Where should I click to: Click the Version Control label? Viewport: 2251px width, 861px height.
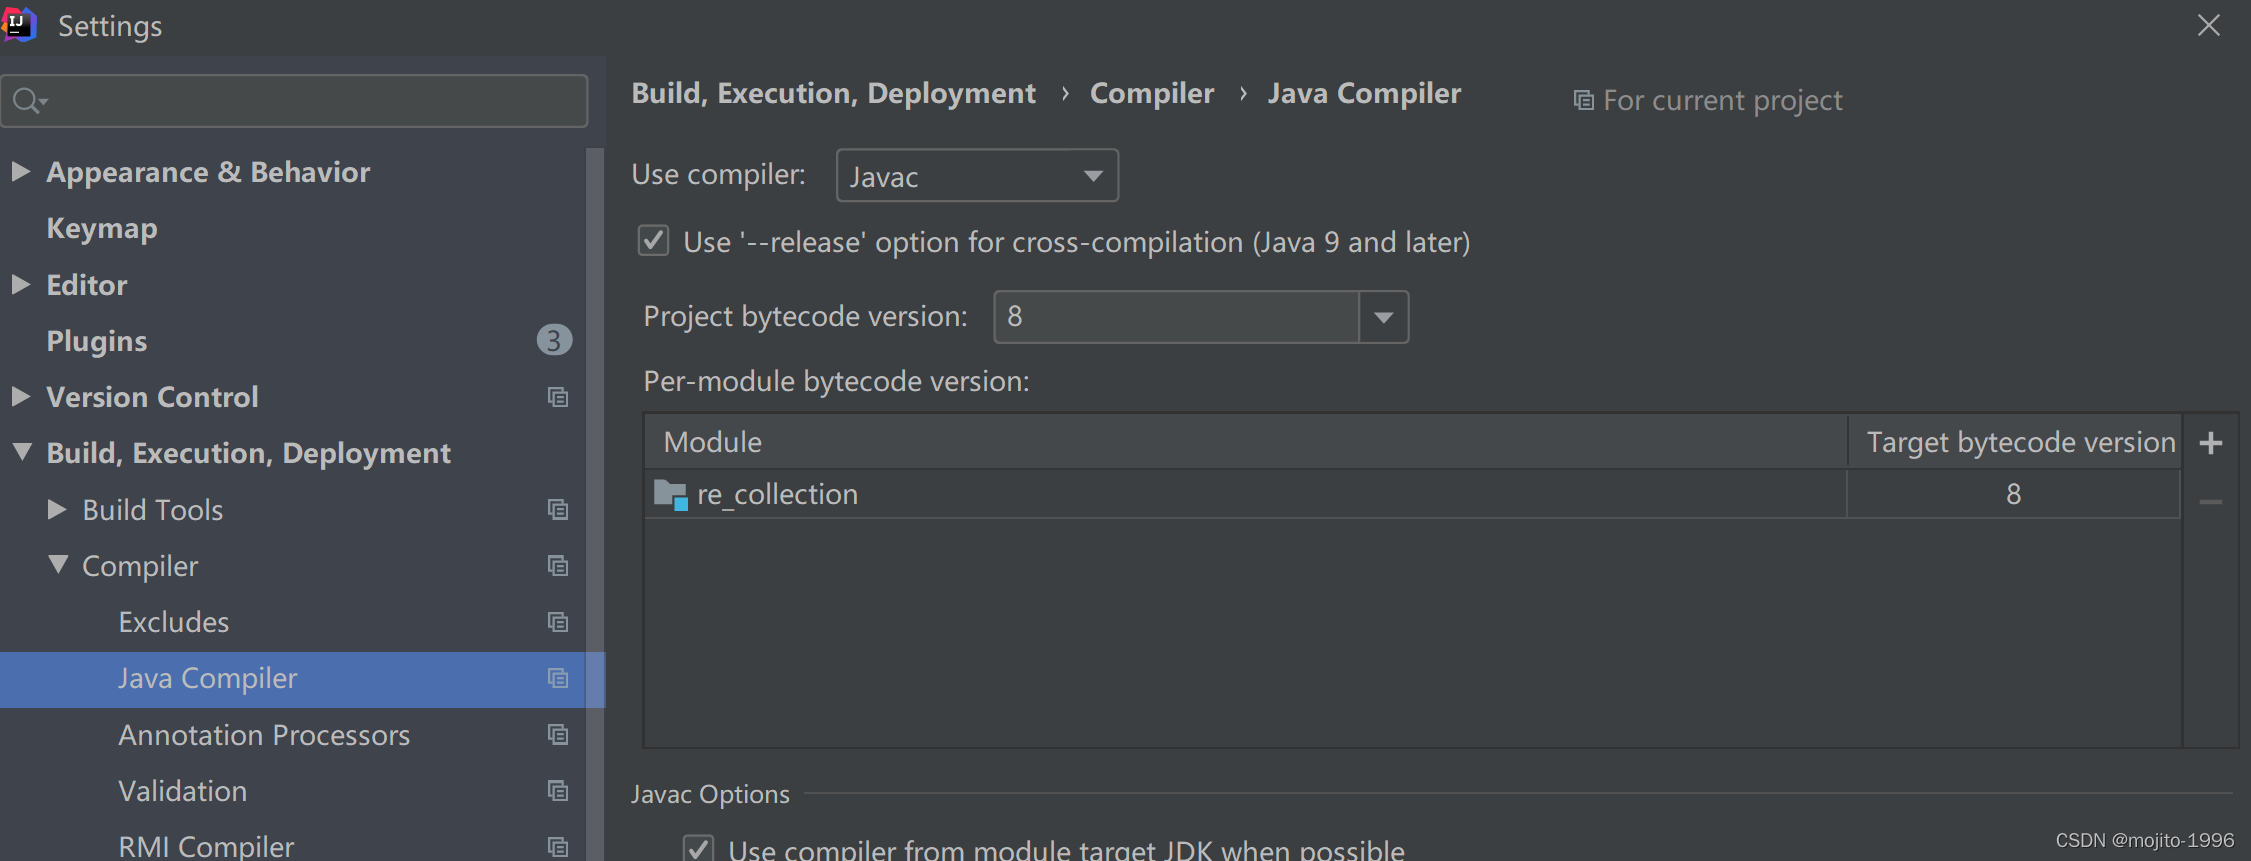(152, 397)
